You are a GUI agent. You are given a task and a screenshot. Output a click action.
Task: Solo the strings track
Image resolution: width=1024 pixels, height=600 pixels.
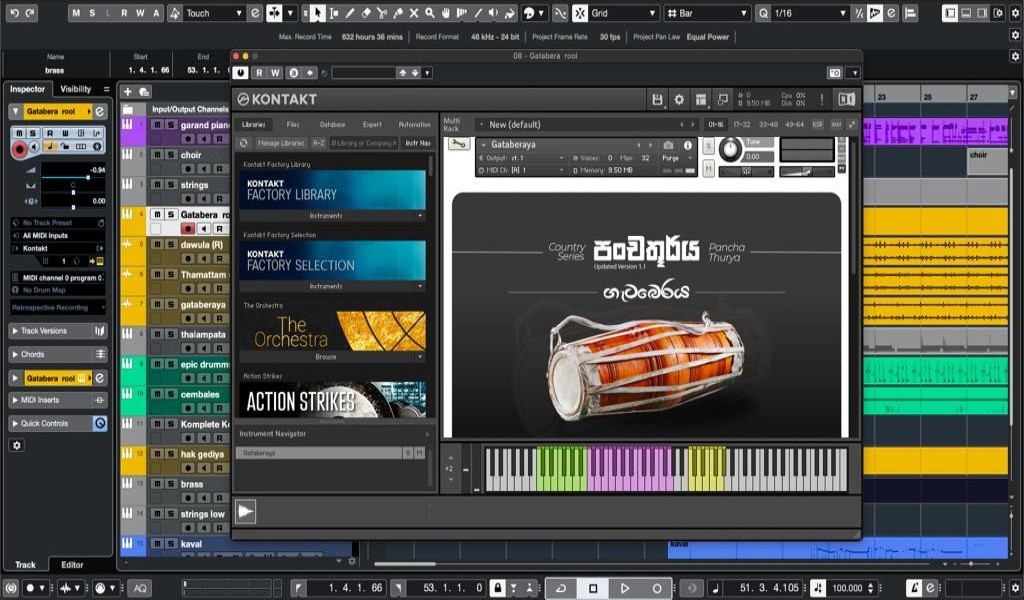[171, 185]
